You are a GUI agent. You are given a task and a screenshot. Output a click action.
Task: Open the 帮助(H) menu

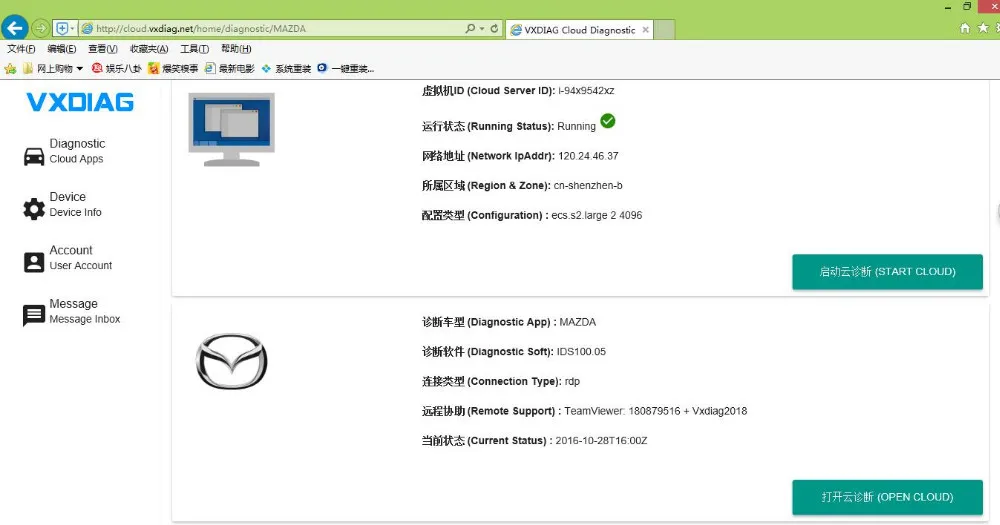tap(236, 49)
